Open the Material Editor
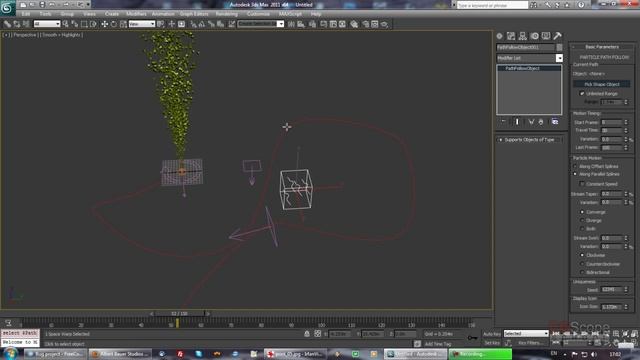 tap(354, 24)
